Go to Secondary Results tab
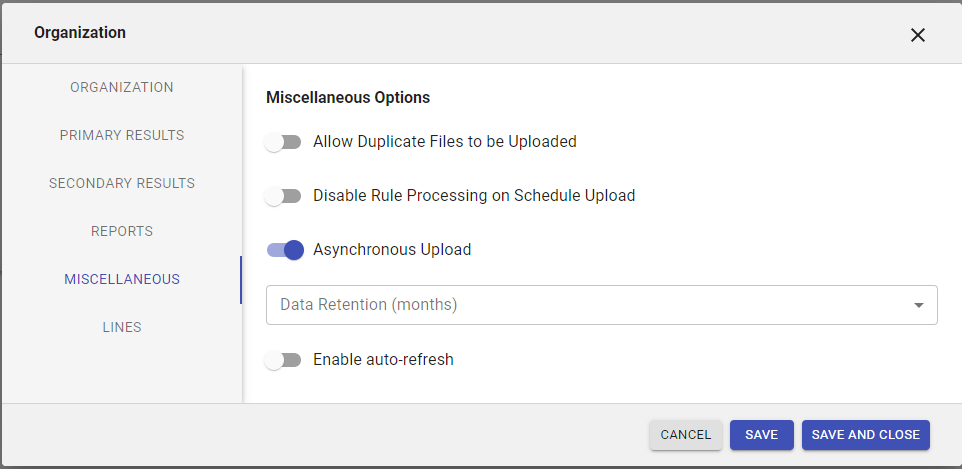Screen dimensions: 962x469 click(121, 183)
